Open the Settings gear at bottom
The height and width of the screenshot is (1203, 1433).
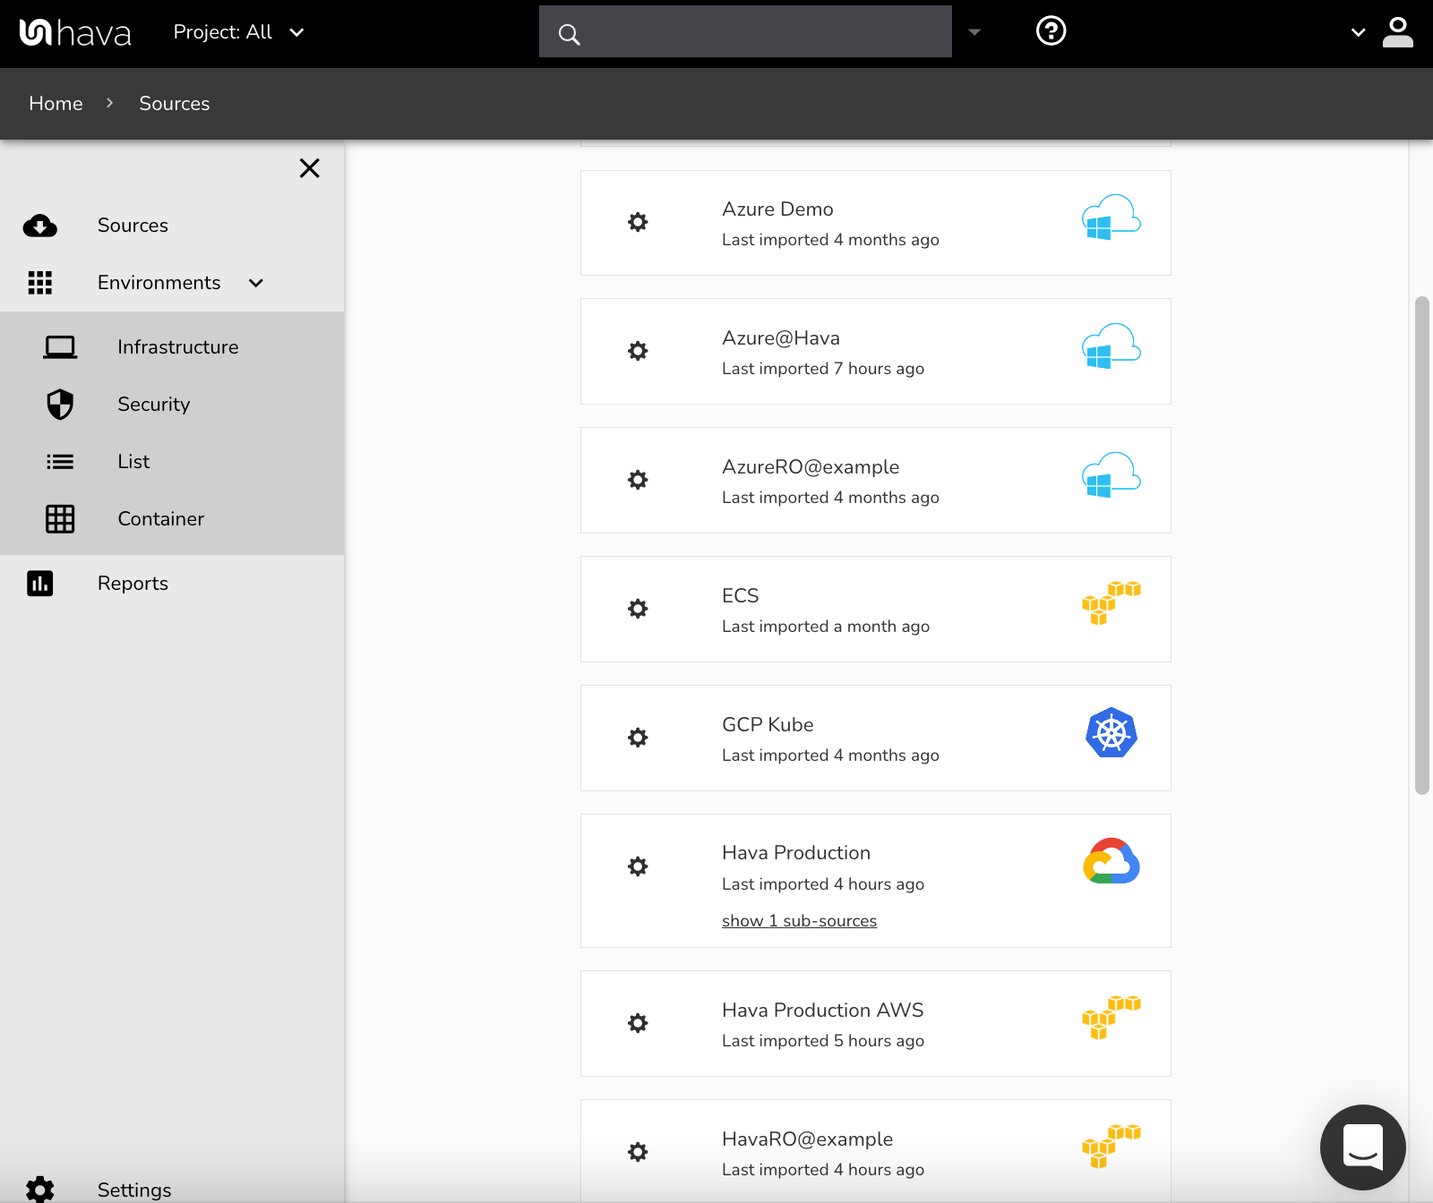click(40, 1189)
